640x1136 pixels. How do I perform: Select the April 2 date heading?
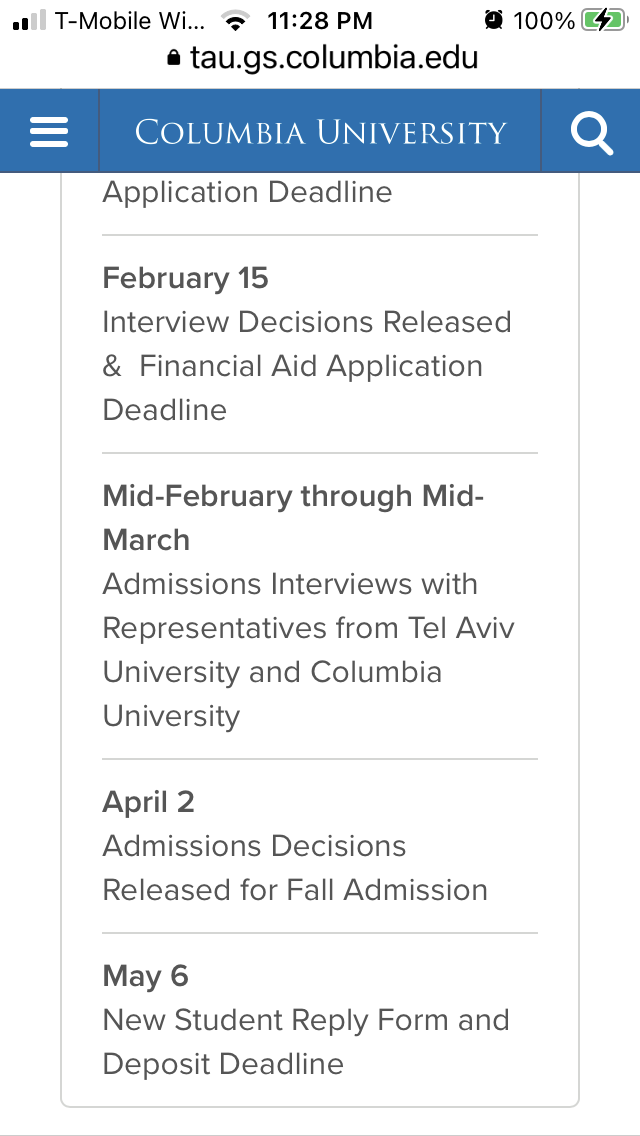[148, 802]
